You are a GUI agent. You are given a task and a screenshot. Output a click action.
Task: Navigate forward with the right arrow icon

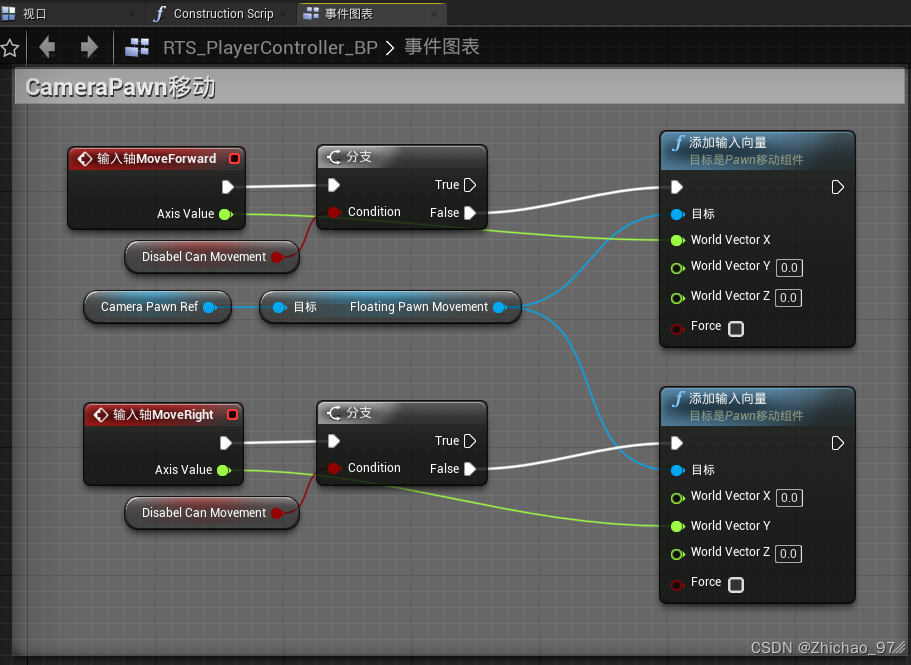tap(88, 47)
